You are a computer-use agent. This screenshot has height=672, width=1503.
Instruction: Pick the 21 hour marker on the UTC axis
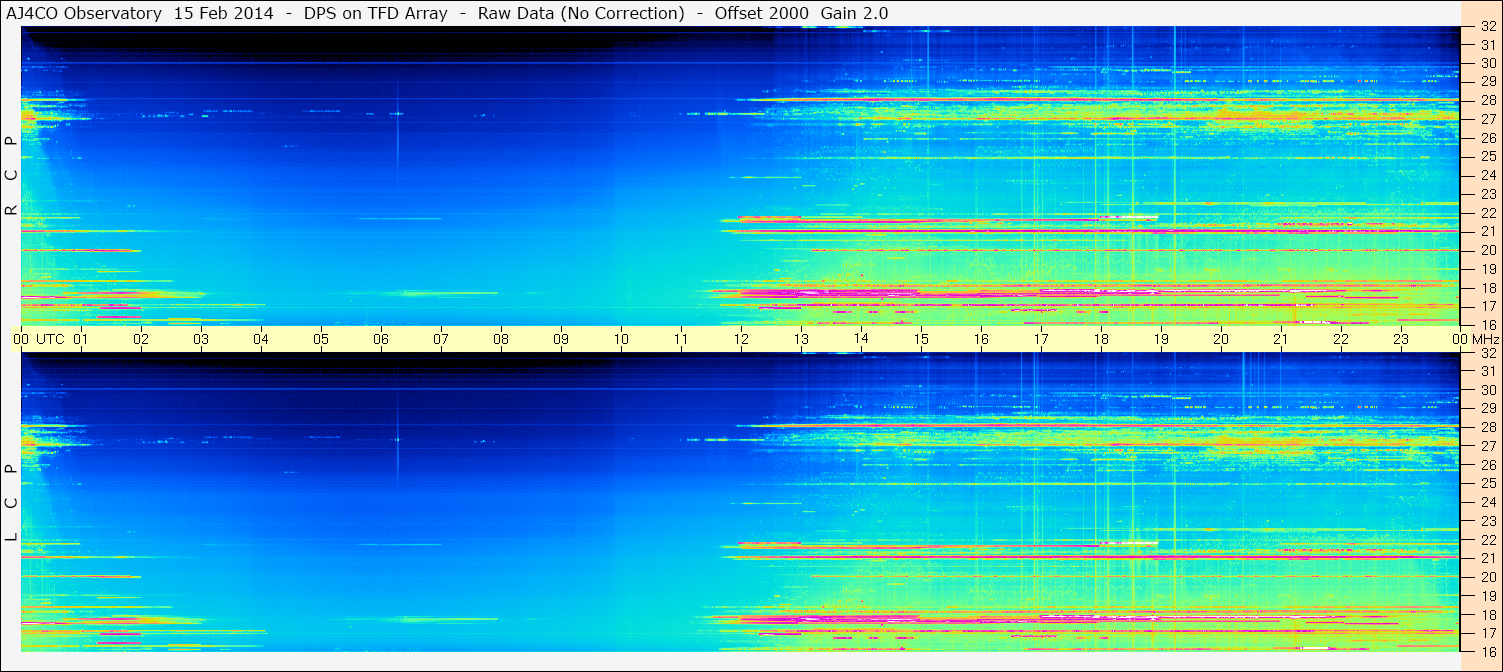(x=1281, y=339)
